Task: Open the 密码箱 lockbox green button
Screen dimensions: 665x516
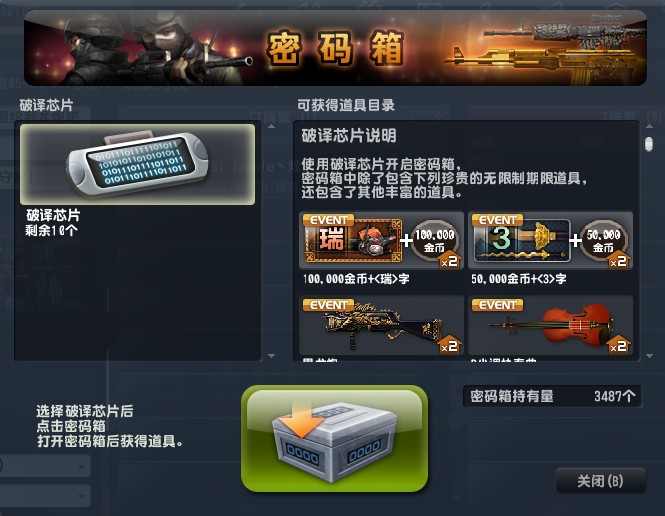Action: click(x=335, y=439)
